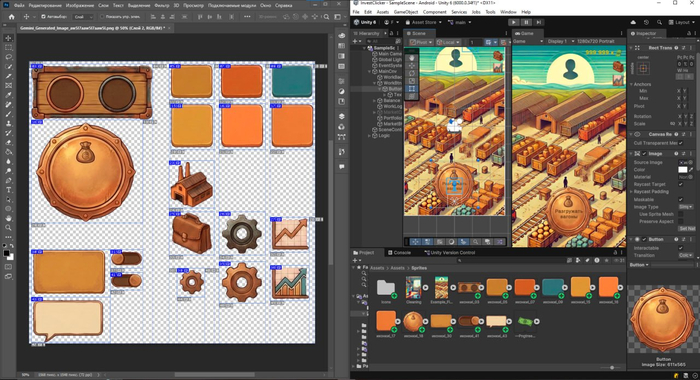Click Unity Step forward button

pos(539,22)
